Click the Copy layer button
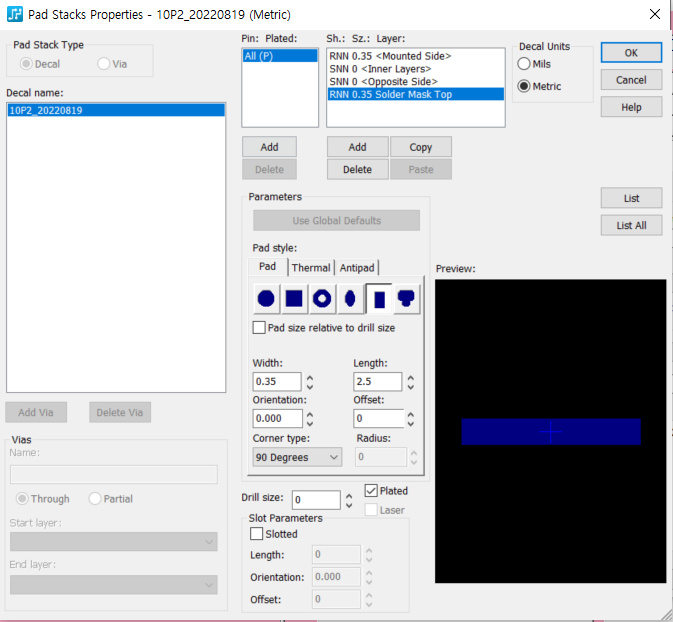Screen dimensions: 673x622 [420, 147]
